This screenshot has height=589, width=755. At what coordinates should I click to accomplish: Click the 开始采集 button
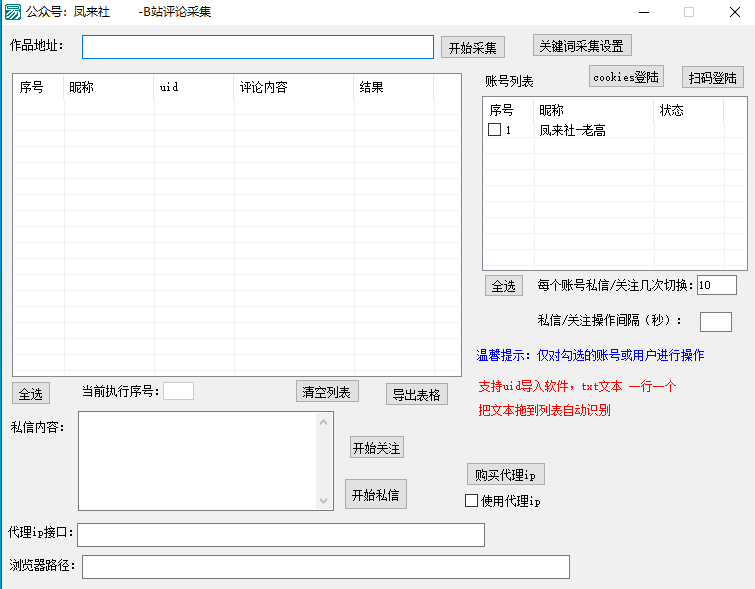coord(473,47)
